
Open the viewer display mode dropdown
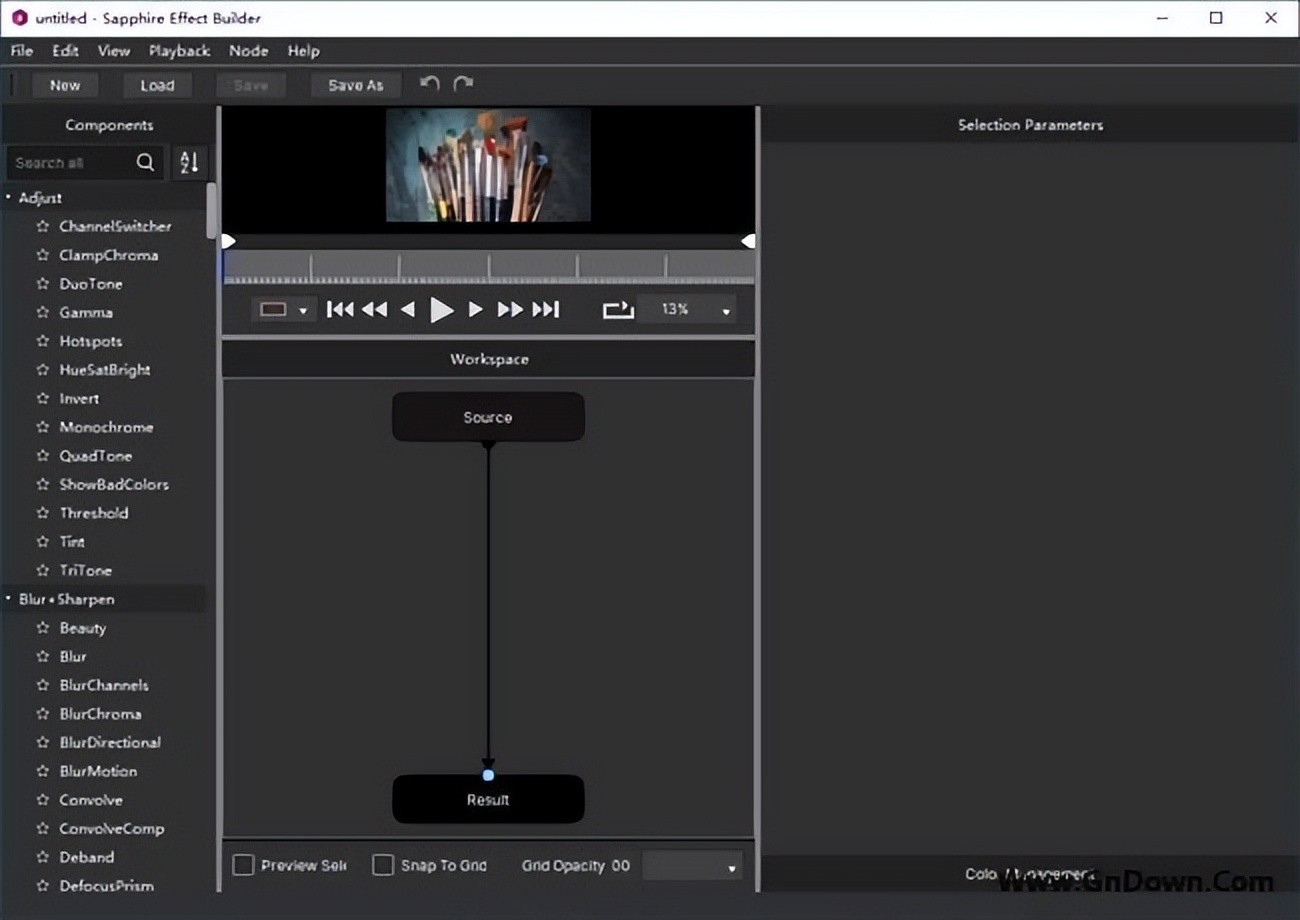pos(285,310)
